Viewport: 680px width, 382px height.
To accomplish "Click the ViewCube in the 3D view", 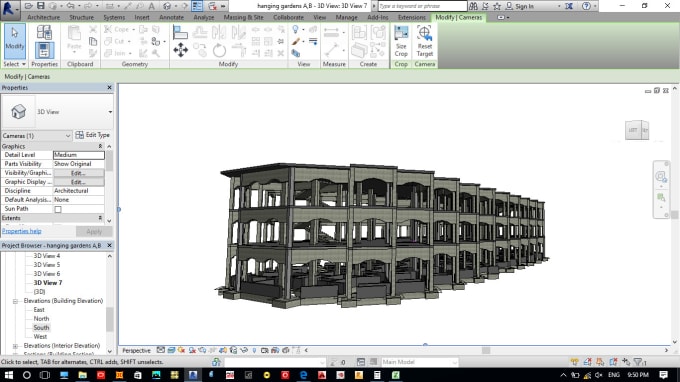I will click(637, 130).
